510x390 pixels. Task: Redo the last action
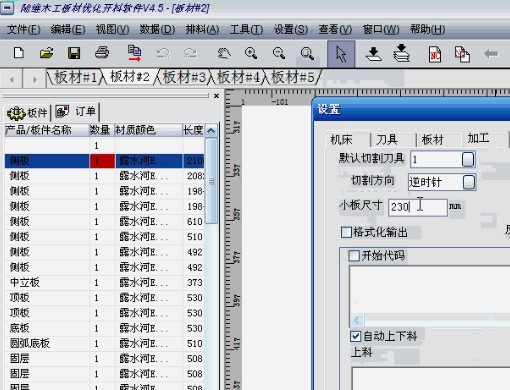pos(190,53)
